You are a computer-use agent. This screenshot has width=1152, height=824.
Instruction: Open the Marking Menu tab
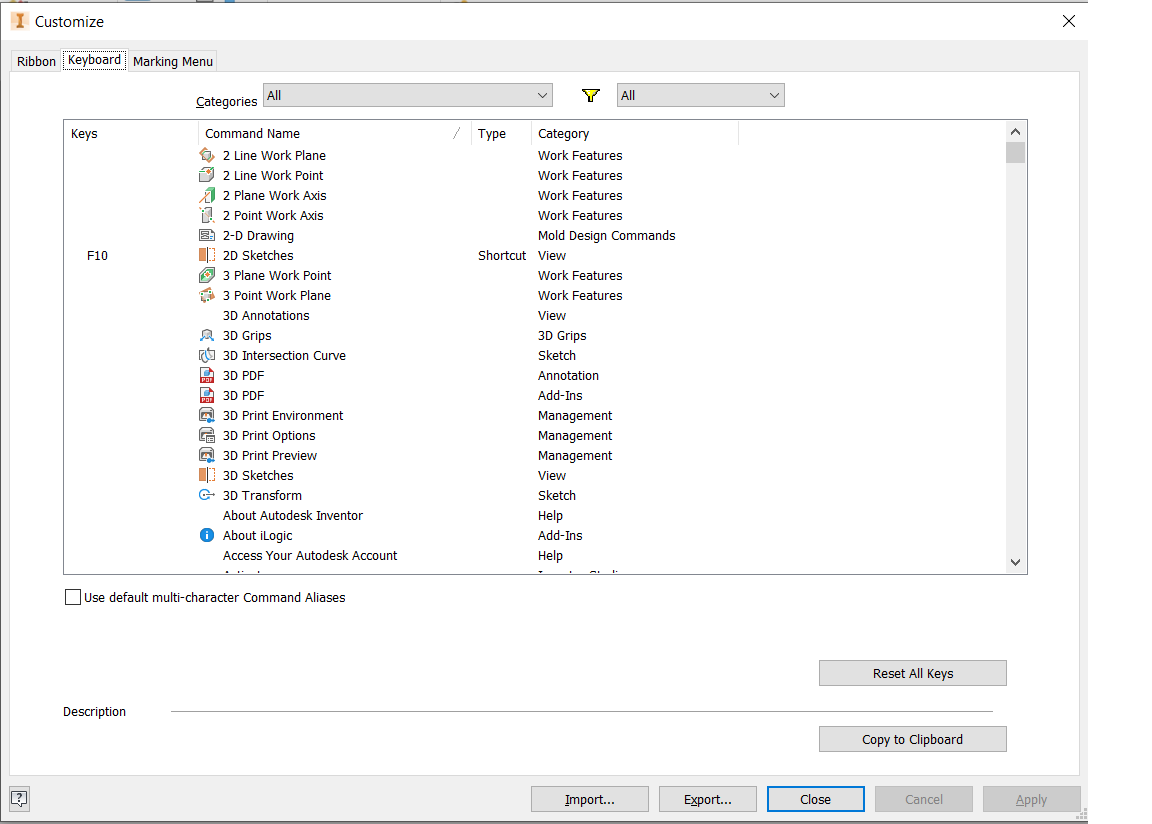[173, 61]
